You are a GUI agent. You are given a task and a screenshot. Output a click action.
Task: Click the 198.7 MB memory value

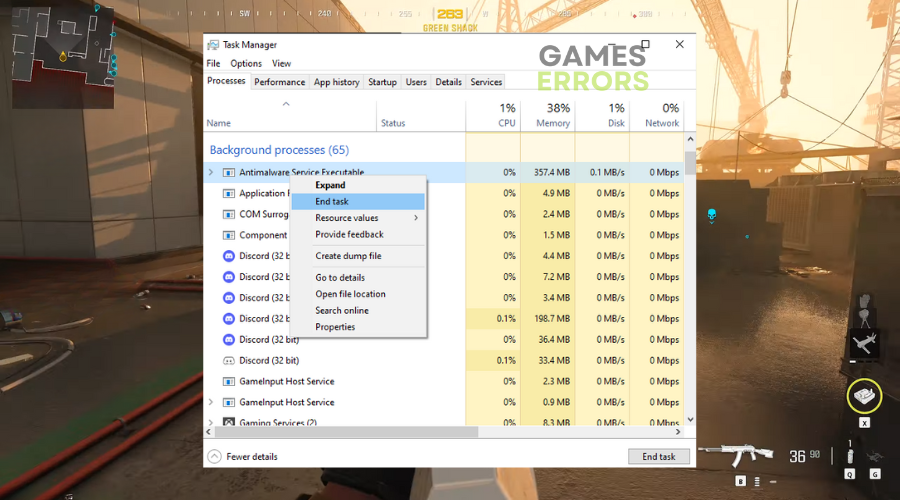(552, 319)
